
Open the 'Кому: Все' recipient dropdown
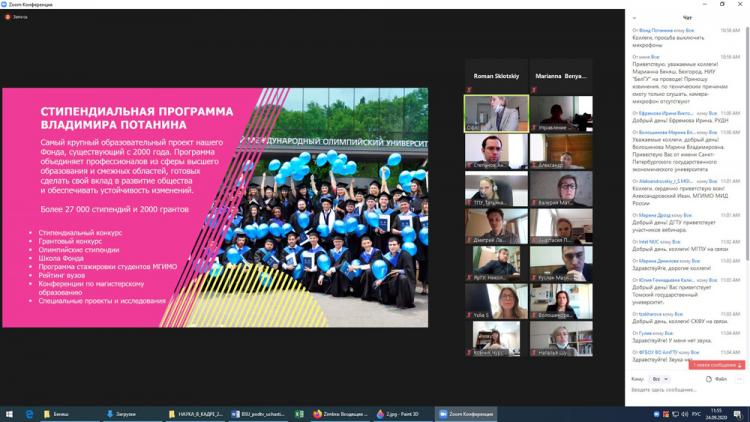[x=658, y=379]
